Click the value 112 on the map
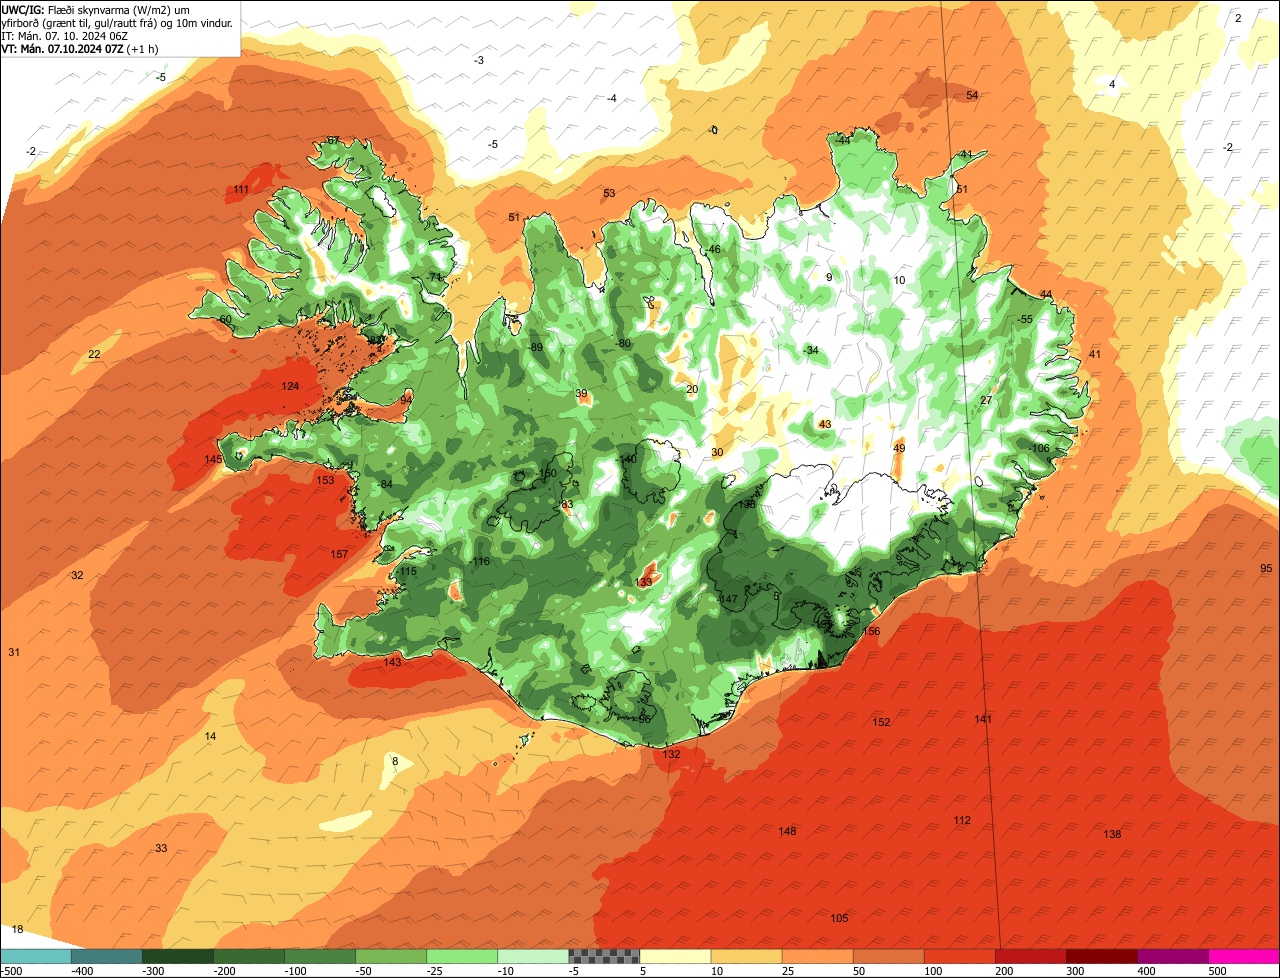 (962, 820)
